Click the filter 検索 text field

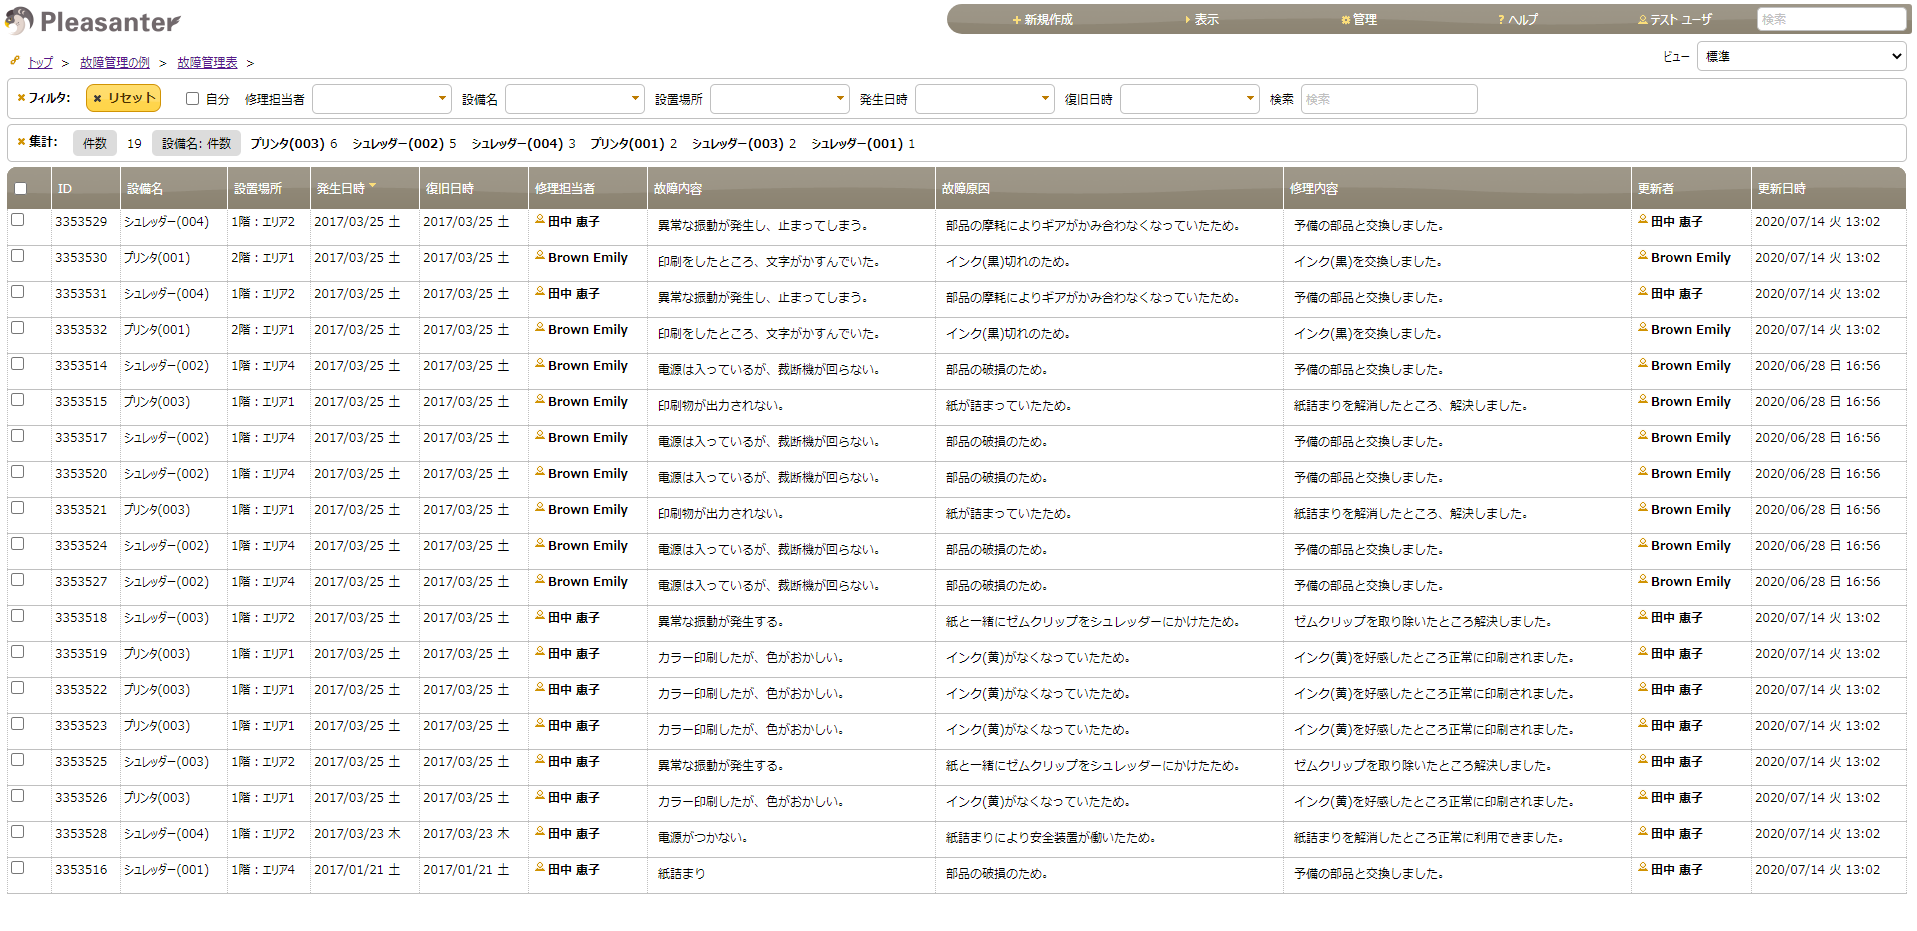point(1389,99)
